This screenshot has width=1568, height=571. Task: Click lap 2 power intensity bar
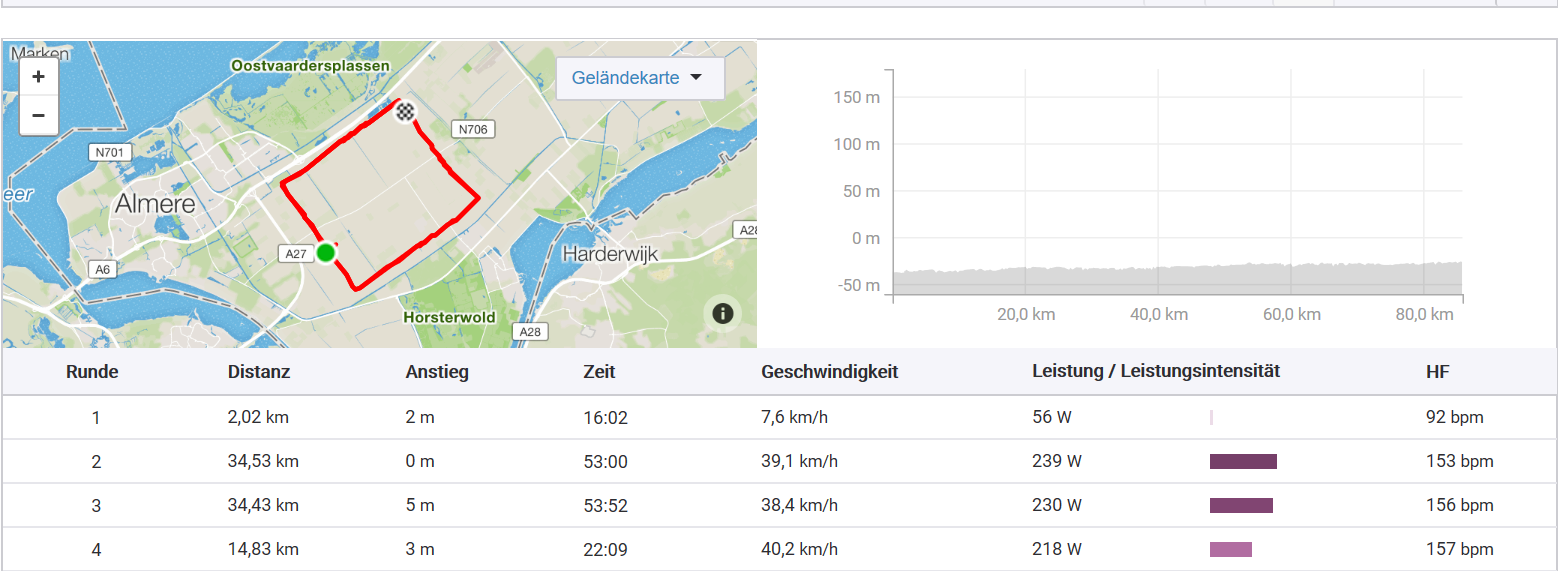(x=1243, y=462)
